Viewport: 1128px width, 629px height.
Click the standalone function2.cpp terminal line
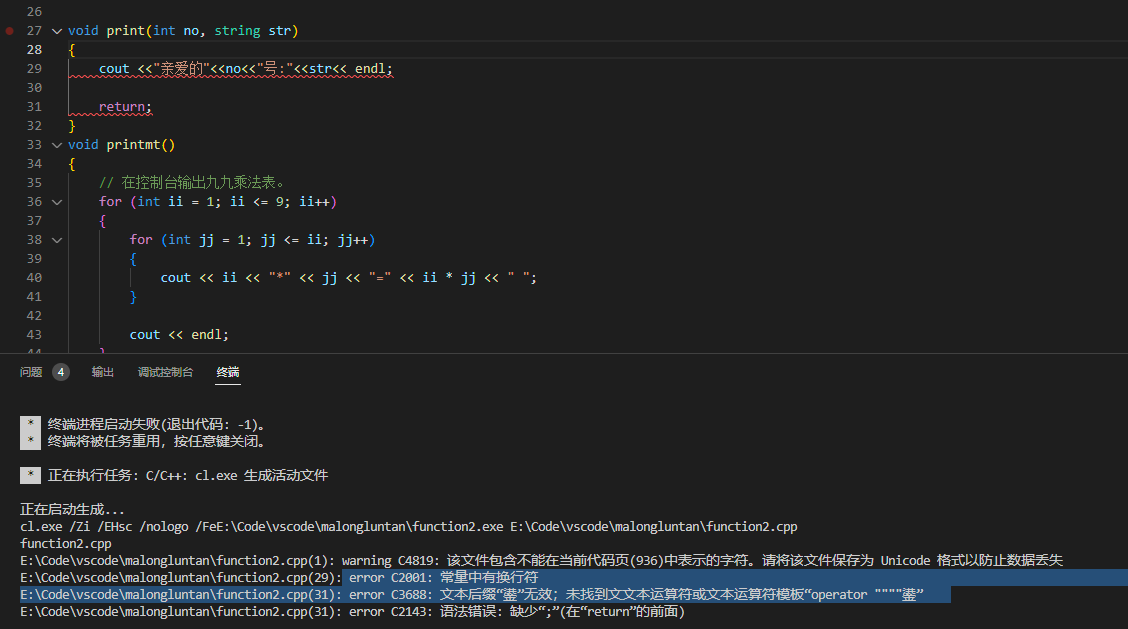65,543
